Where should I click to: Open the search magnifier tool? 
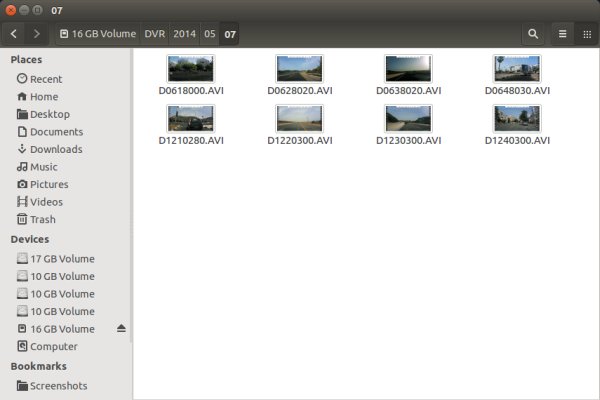533,34
